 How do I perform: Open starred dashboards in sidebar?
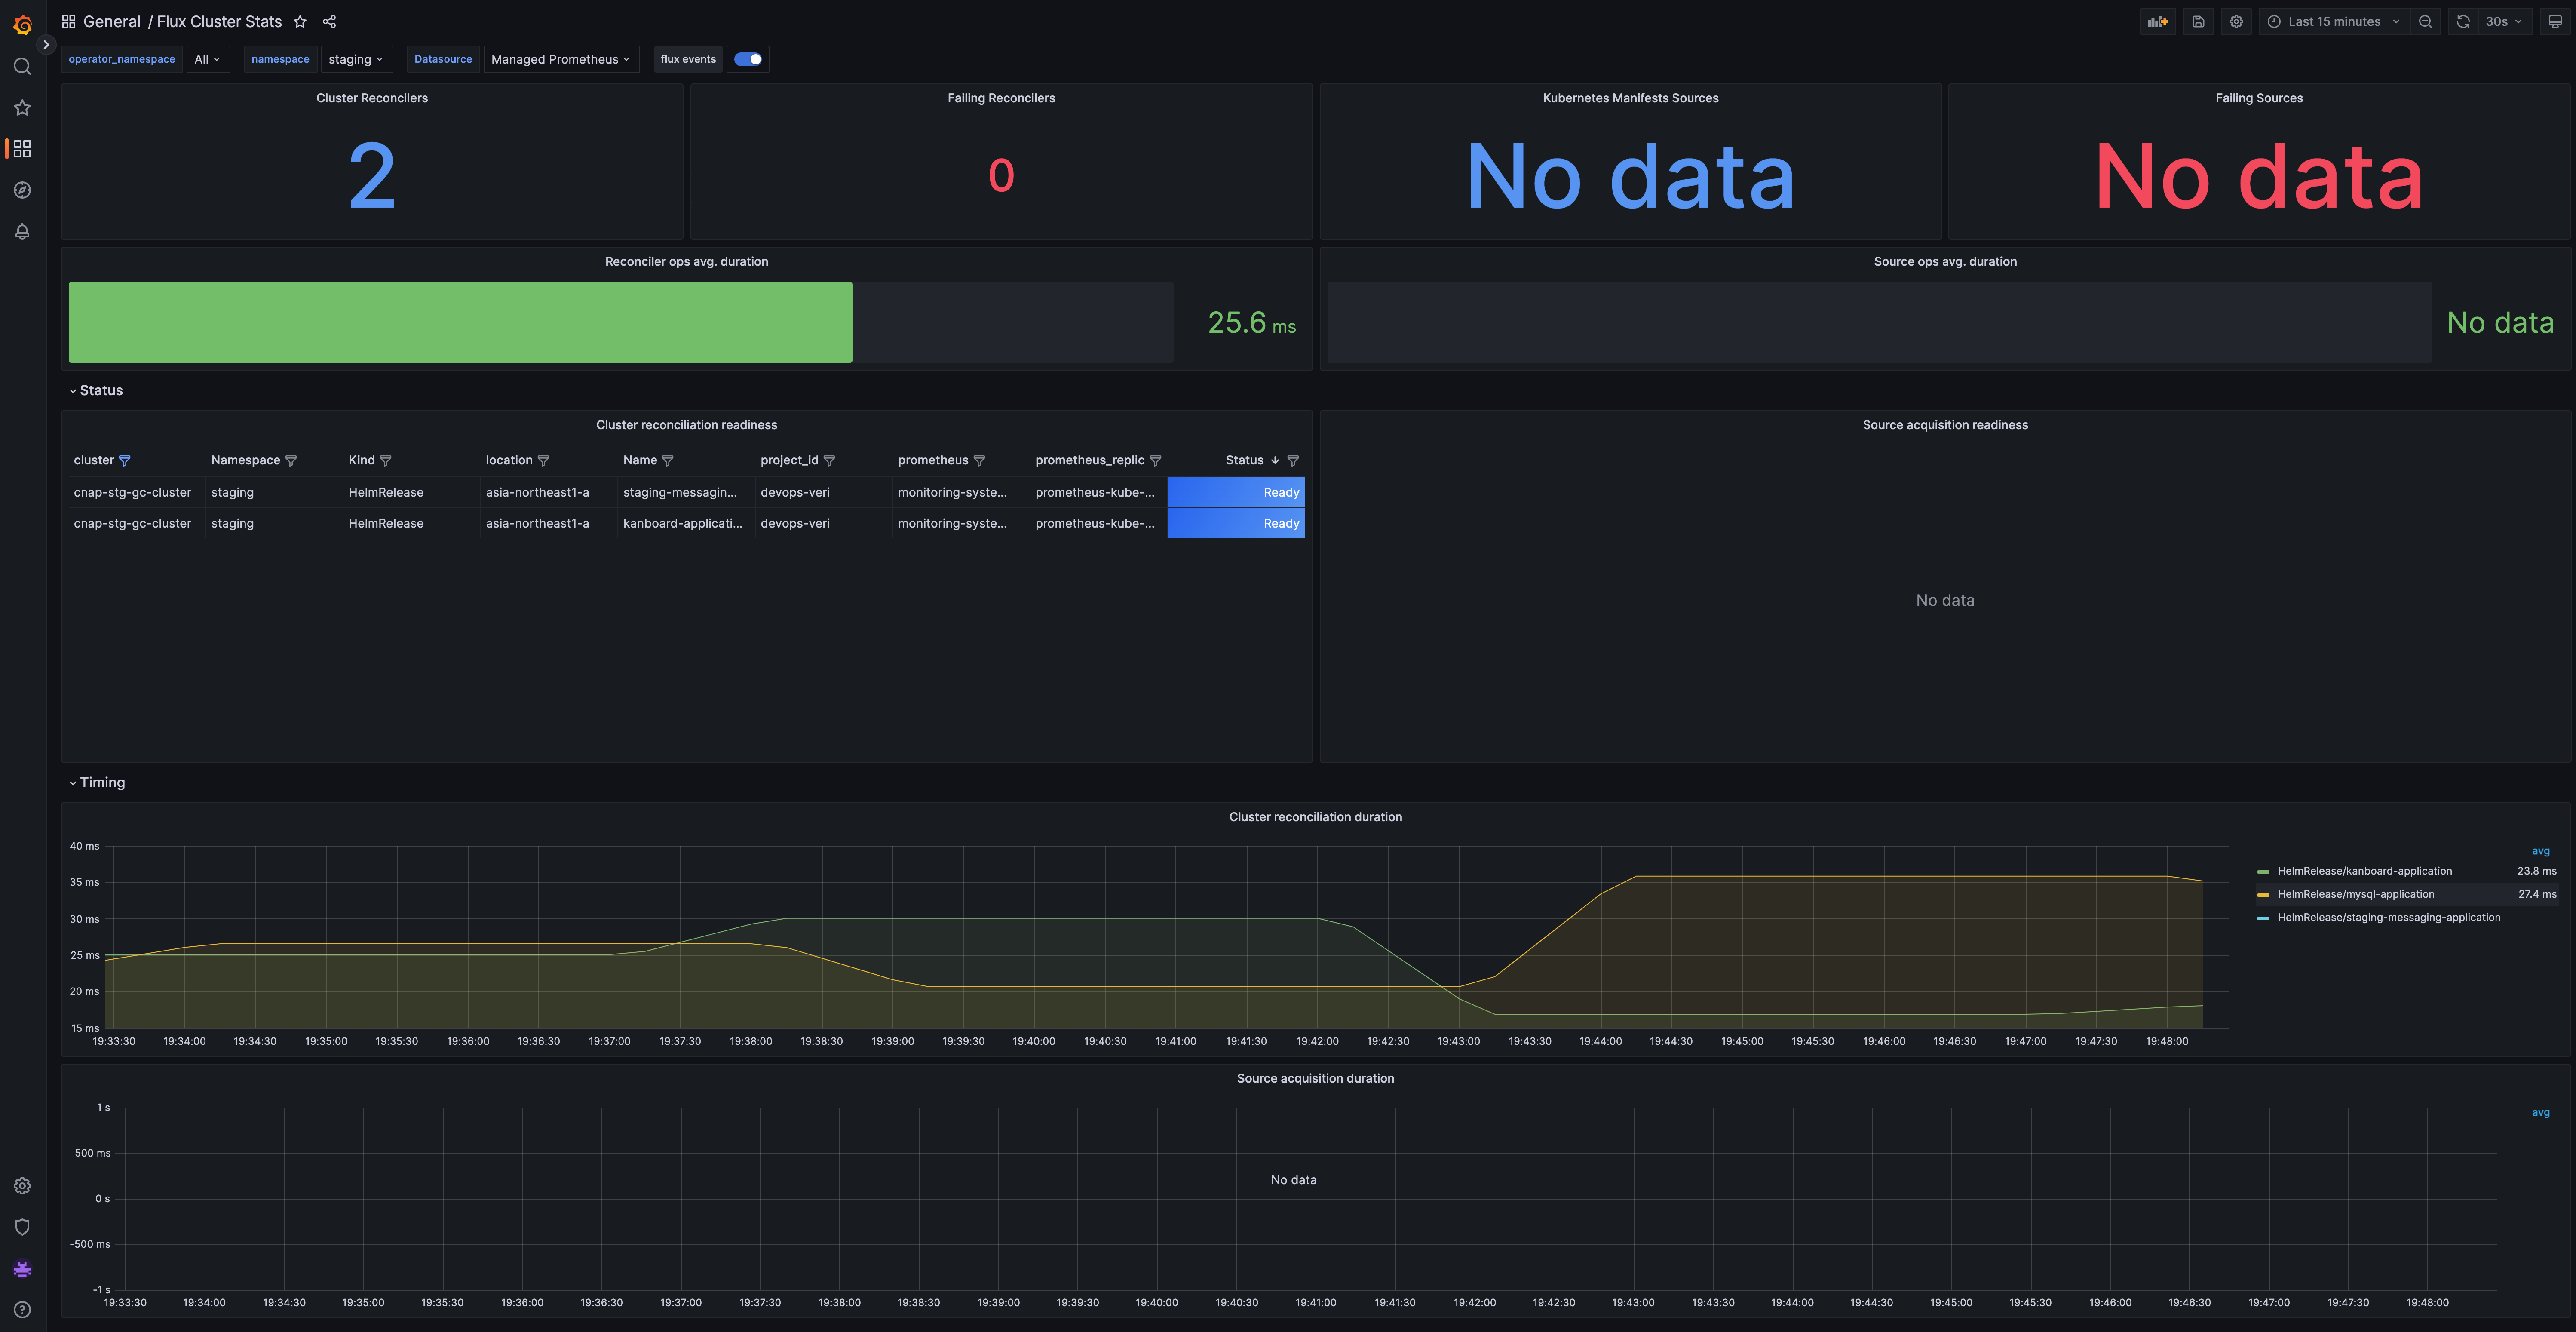pyautogui.click(x=22, y=108)
